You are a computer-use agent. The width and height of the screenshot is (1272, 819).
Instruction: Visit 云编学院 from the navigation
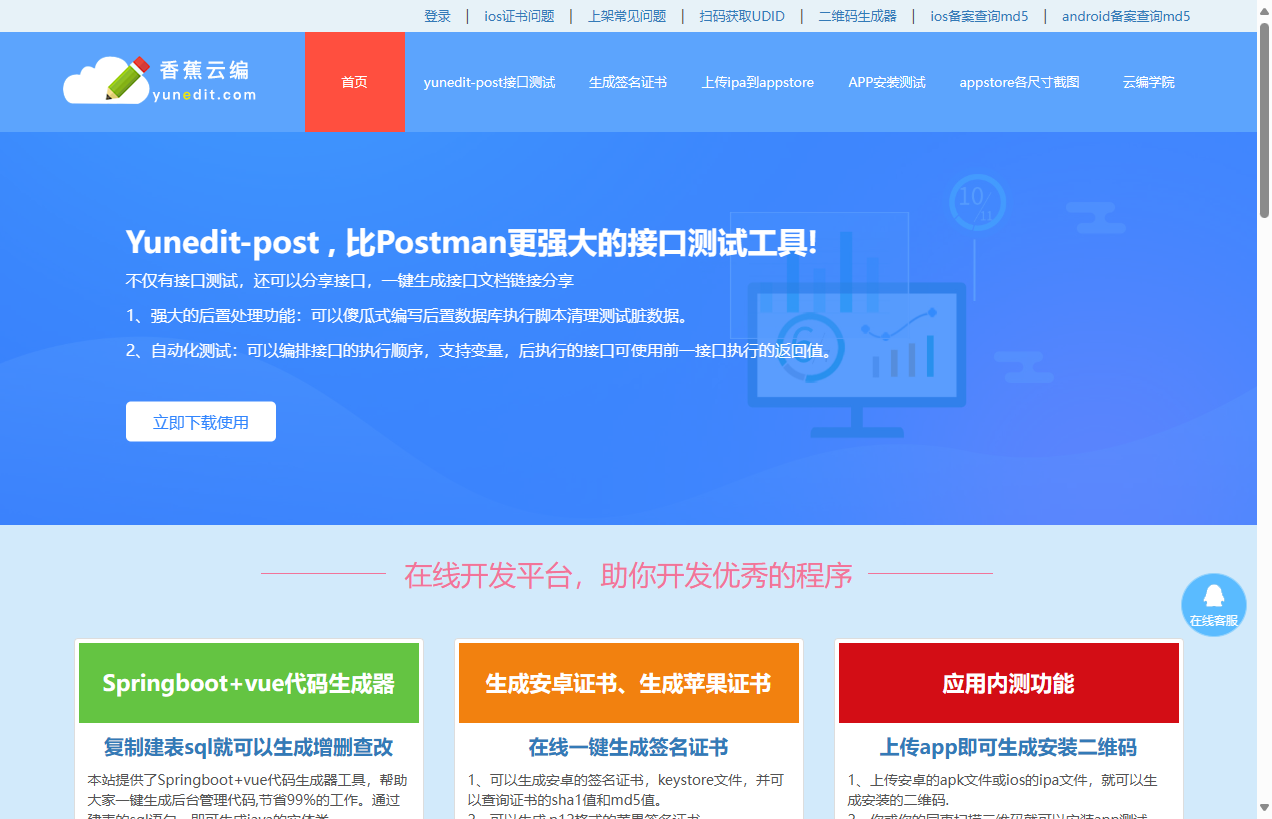click(1147, 82)
